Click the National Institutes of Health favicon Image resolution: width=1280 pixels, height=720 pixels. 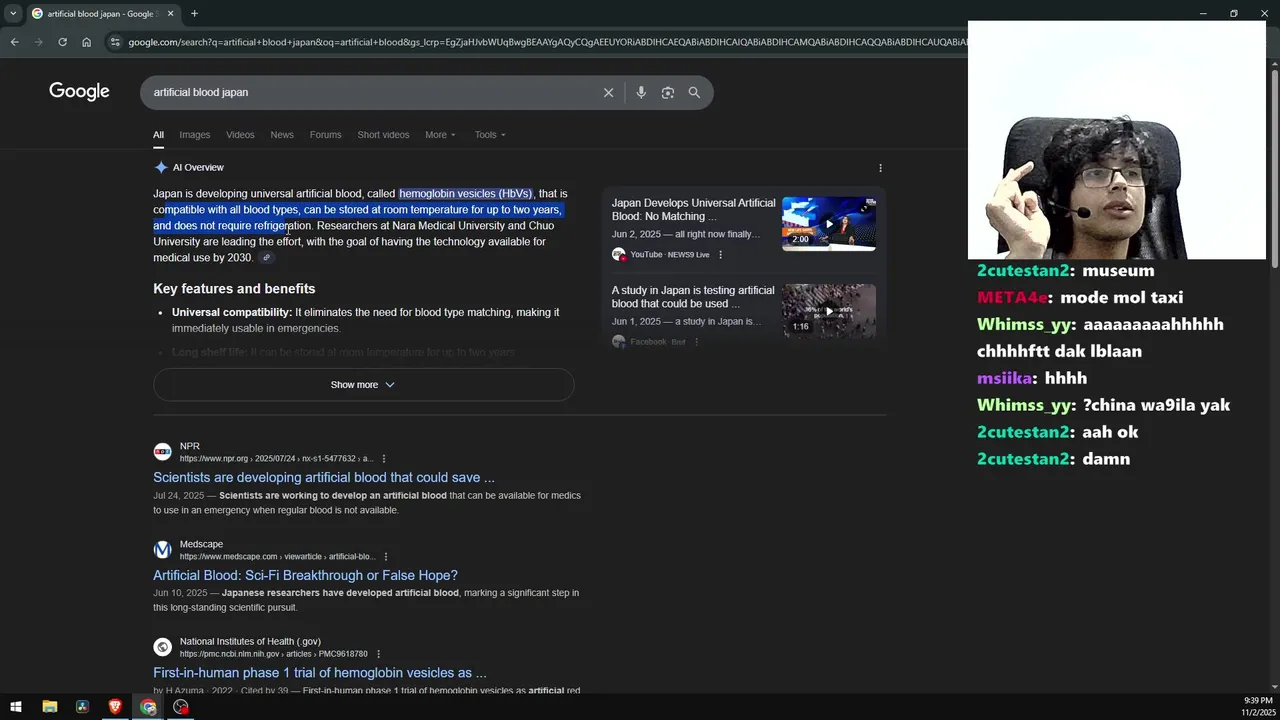[x=162, y=648]
